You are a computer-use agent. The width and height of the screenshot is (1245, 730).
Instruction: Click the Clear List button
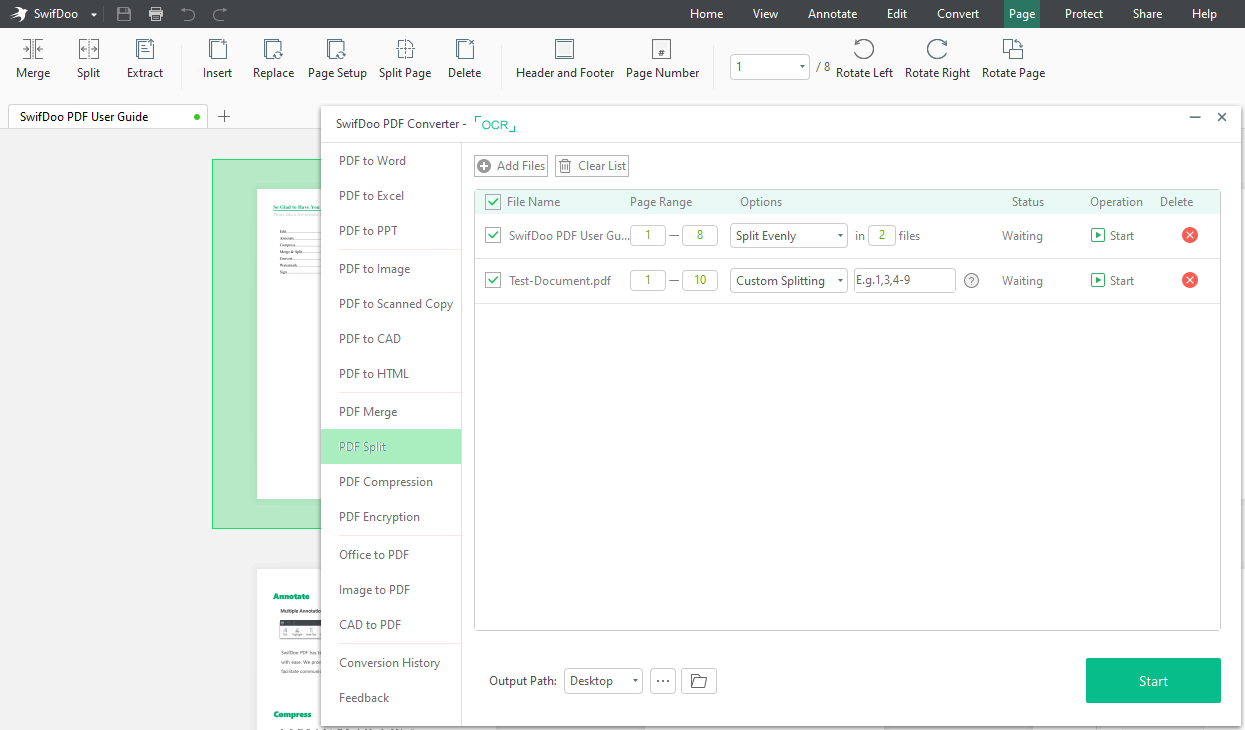coord(592,166)
